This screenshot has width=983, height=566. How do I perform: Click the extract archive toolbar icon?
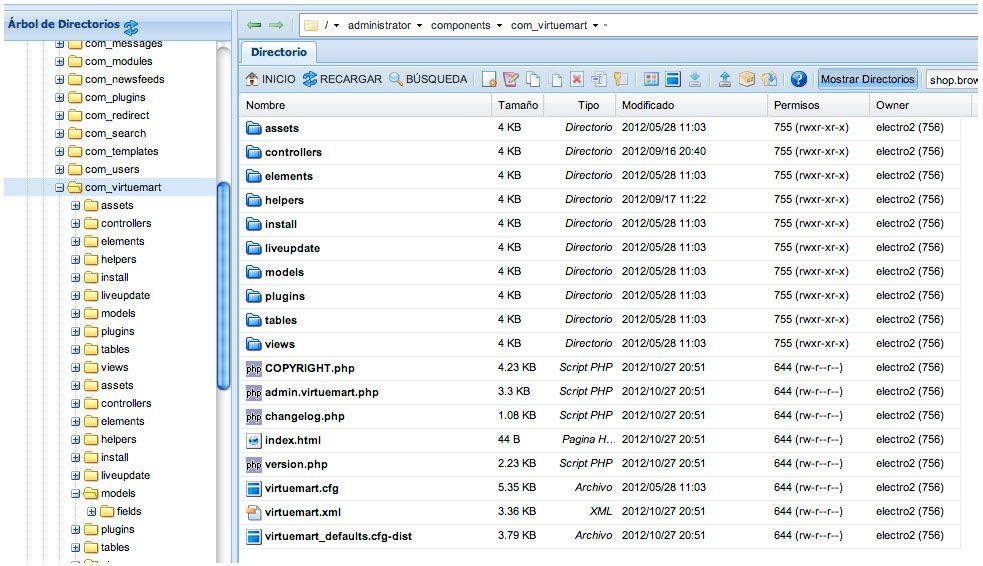point(769,79)
